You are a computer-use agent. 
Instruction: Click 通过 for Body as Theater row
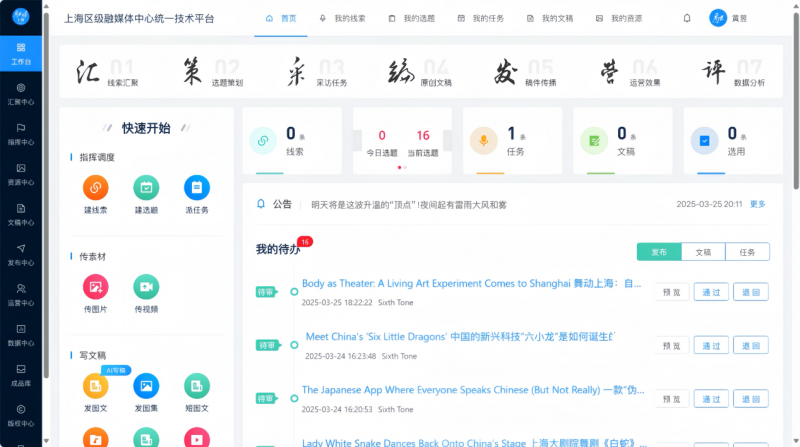711,292
